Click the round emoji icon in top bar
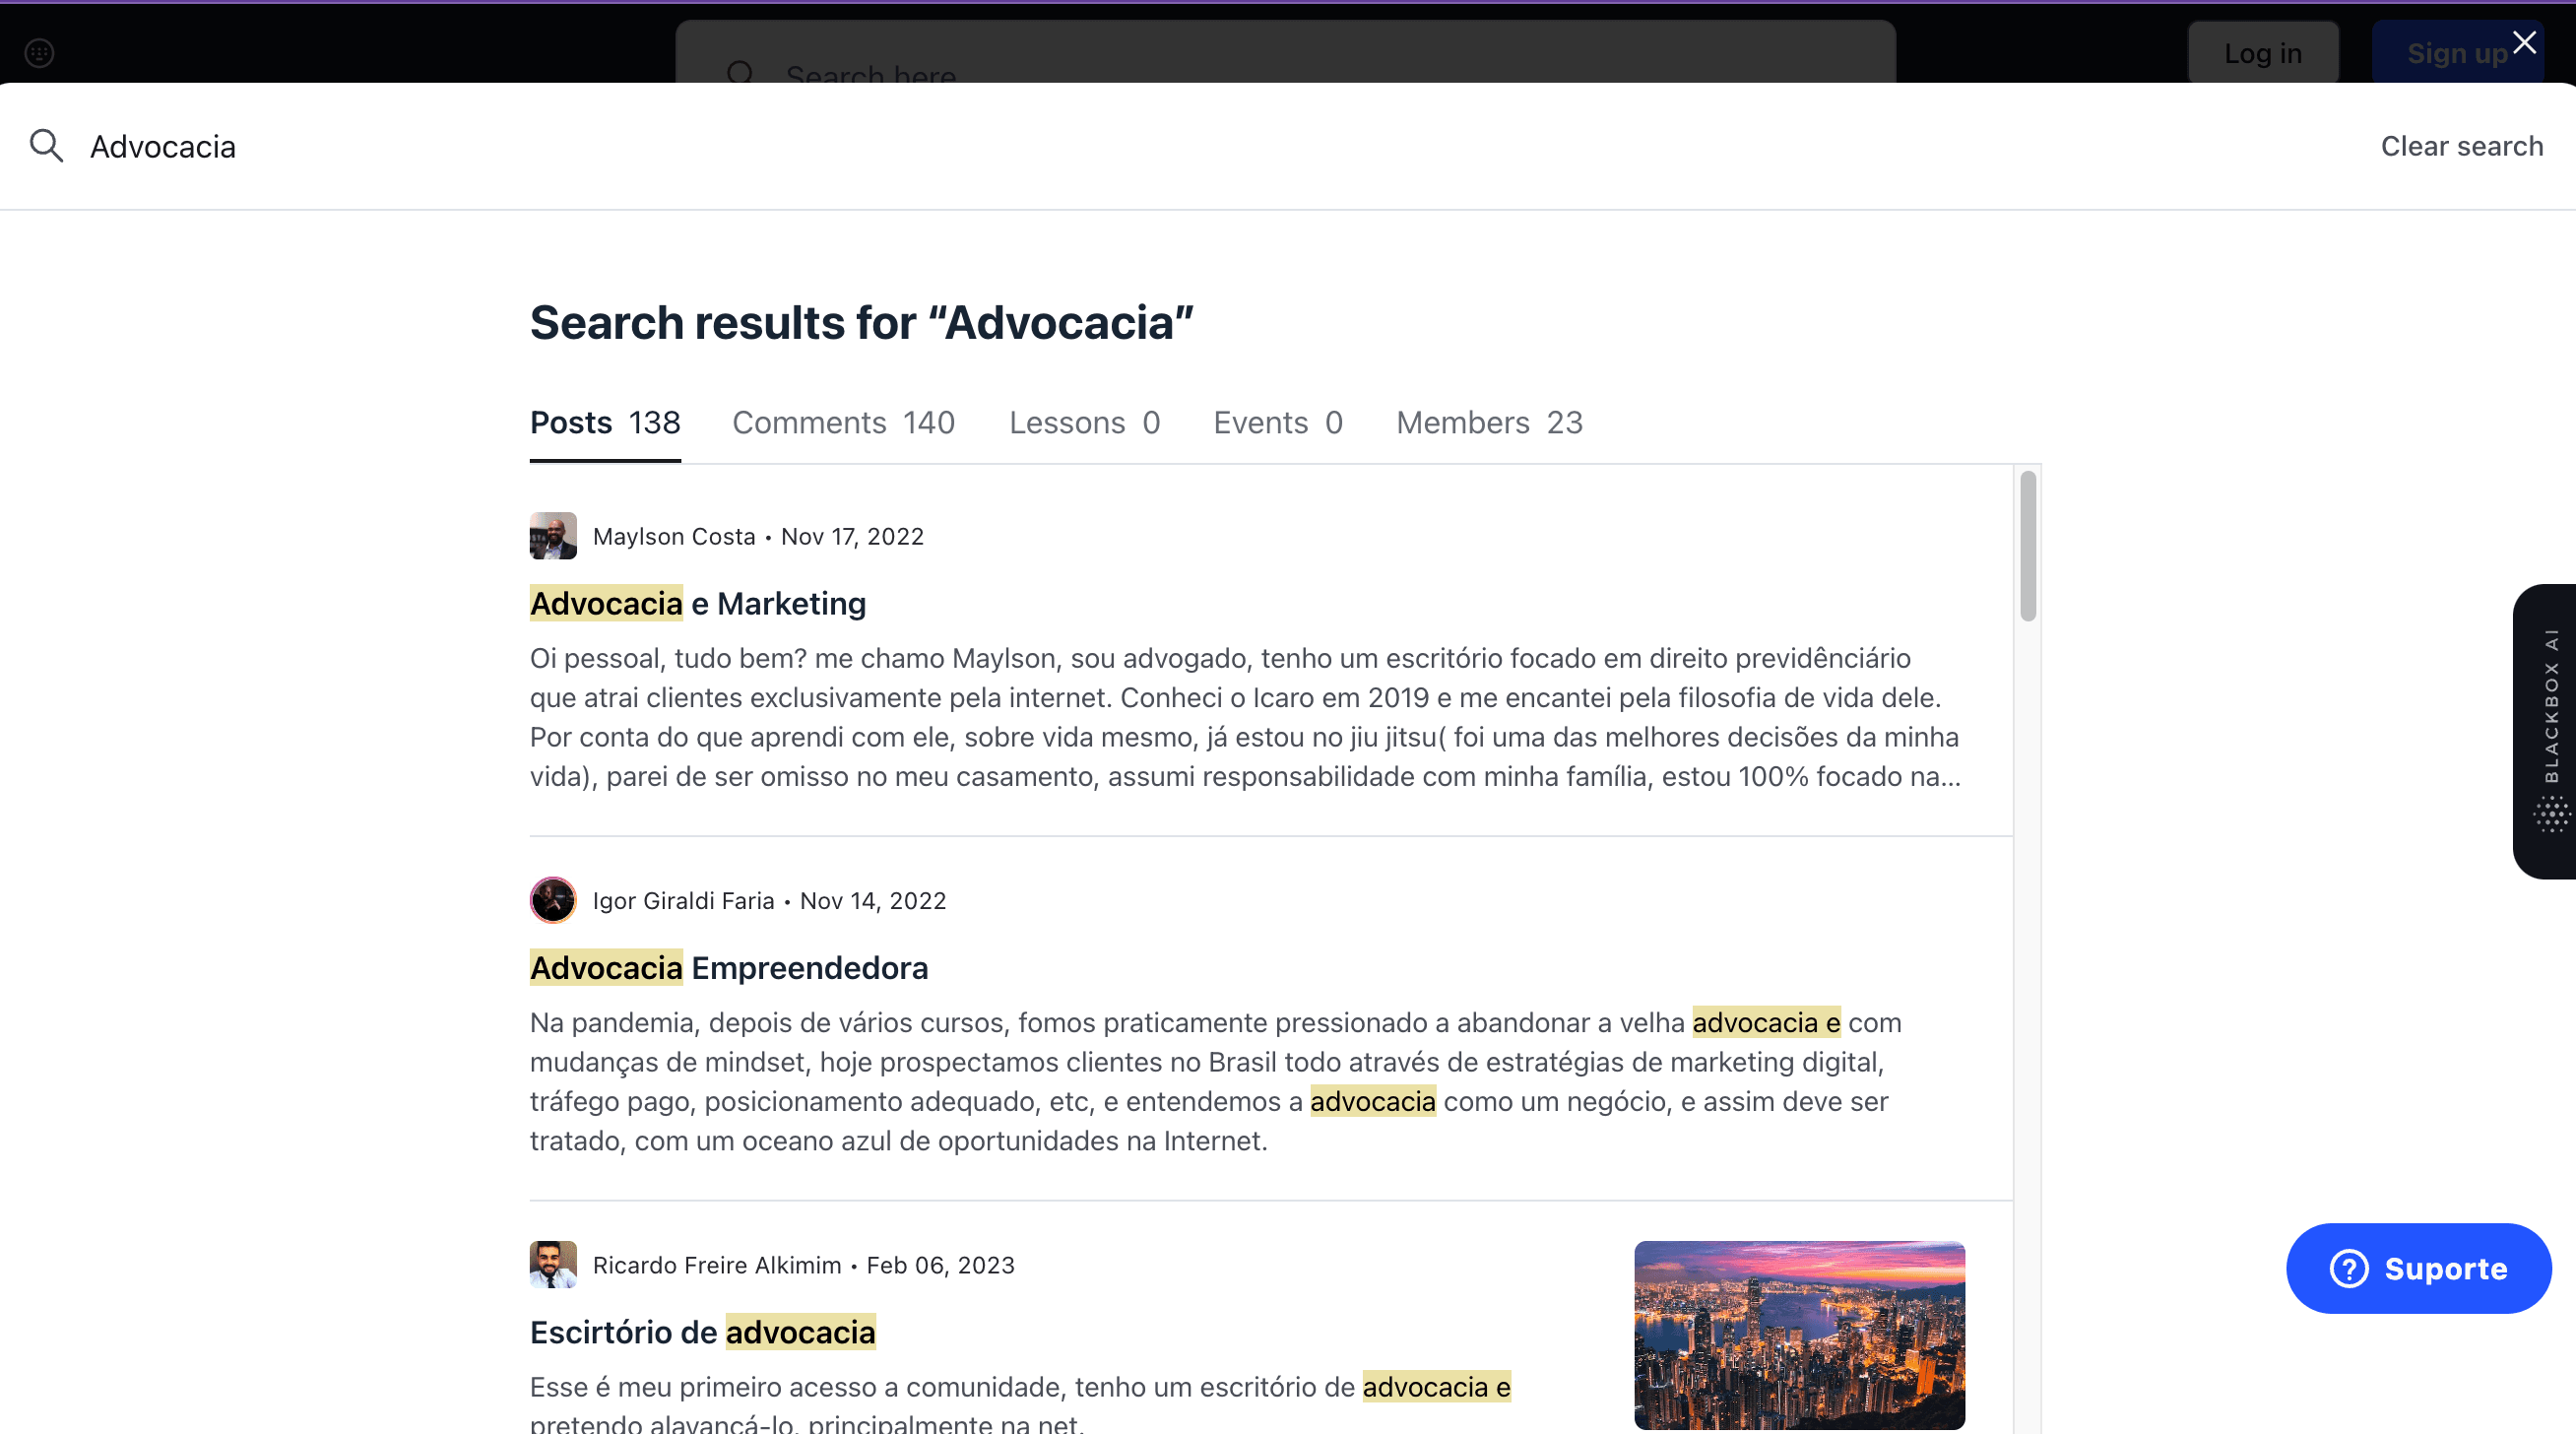The image size is (2576, 1434). (x=39, y=52)
